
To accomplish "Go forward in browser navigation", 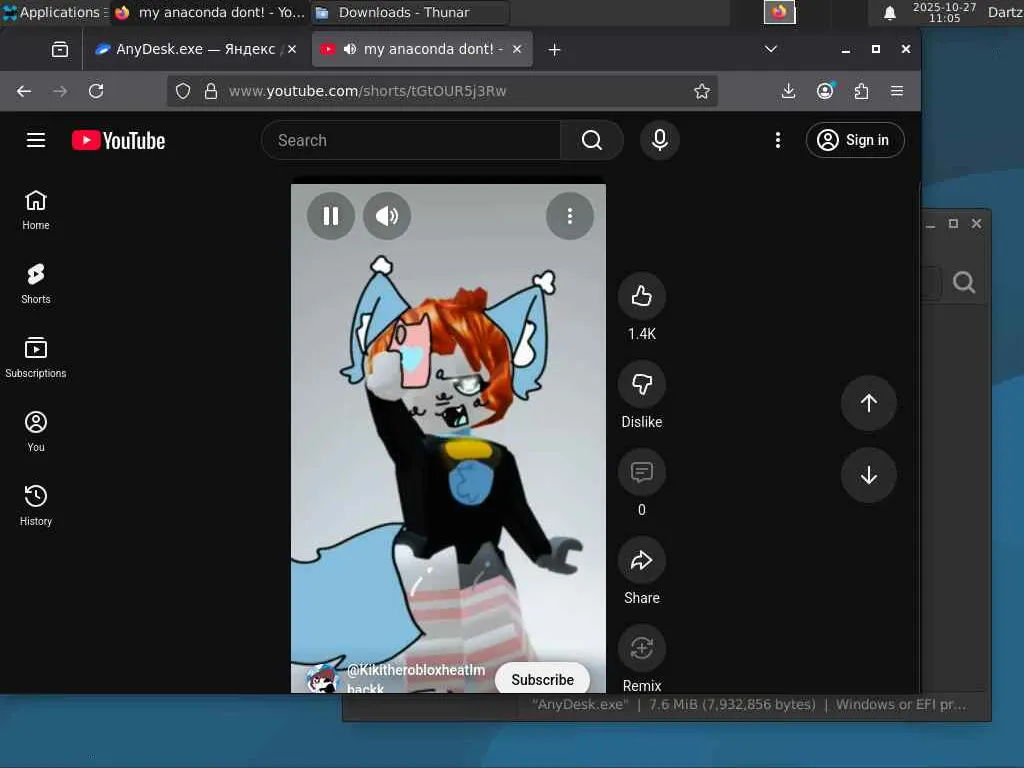I will (60, 91).
